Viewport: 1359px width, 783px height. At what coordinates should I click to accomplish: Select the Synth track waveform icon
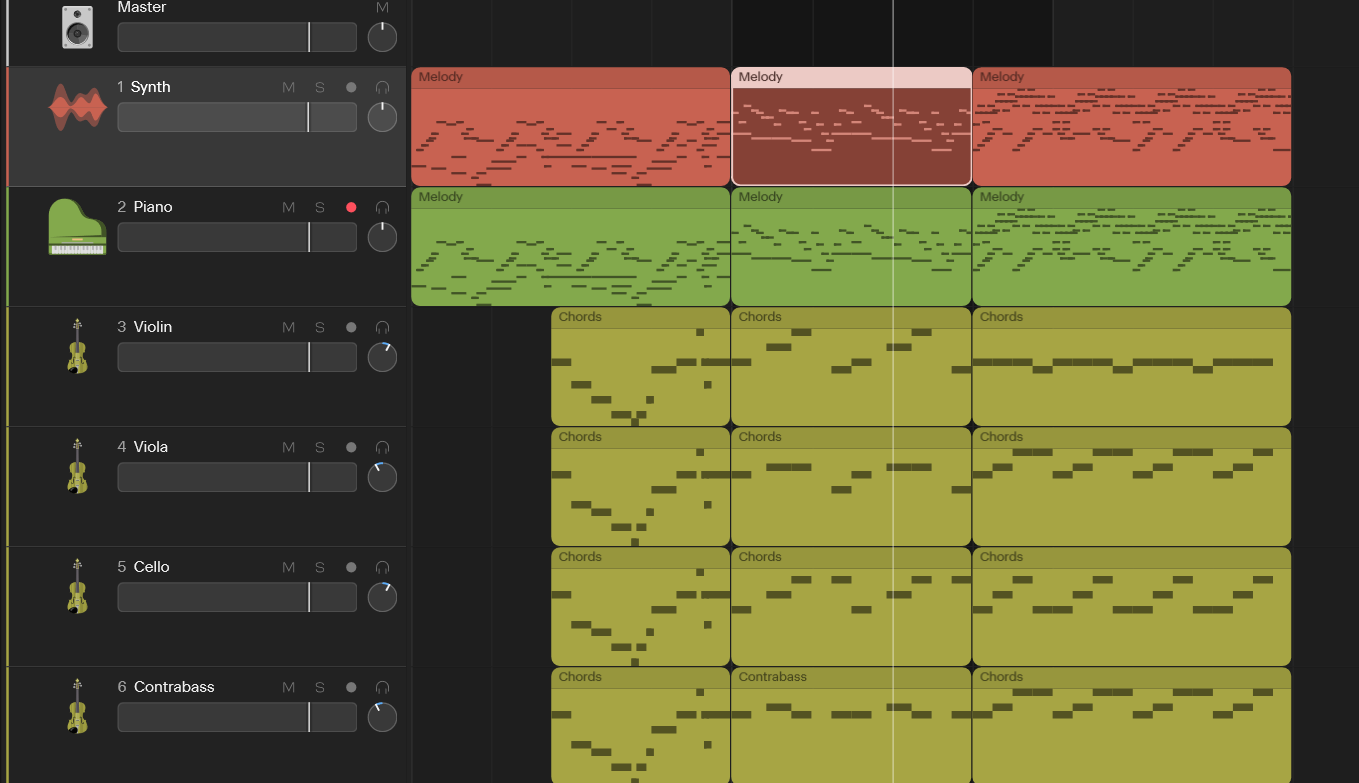point(78,108)
